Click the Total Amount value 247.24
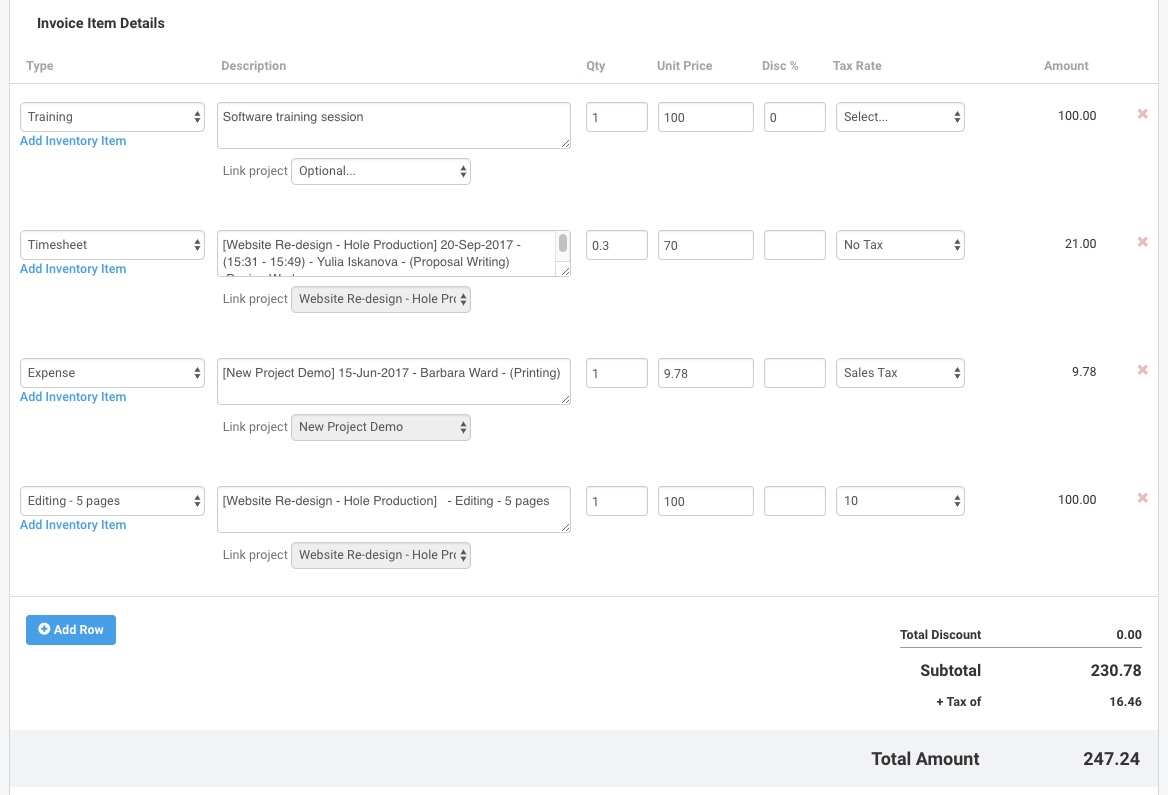Screen dimensions: 1168x795 (1111, 759)
